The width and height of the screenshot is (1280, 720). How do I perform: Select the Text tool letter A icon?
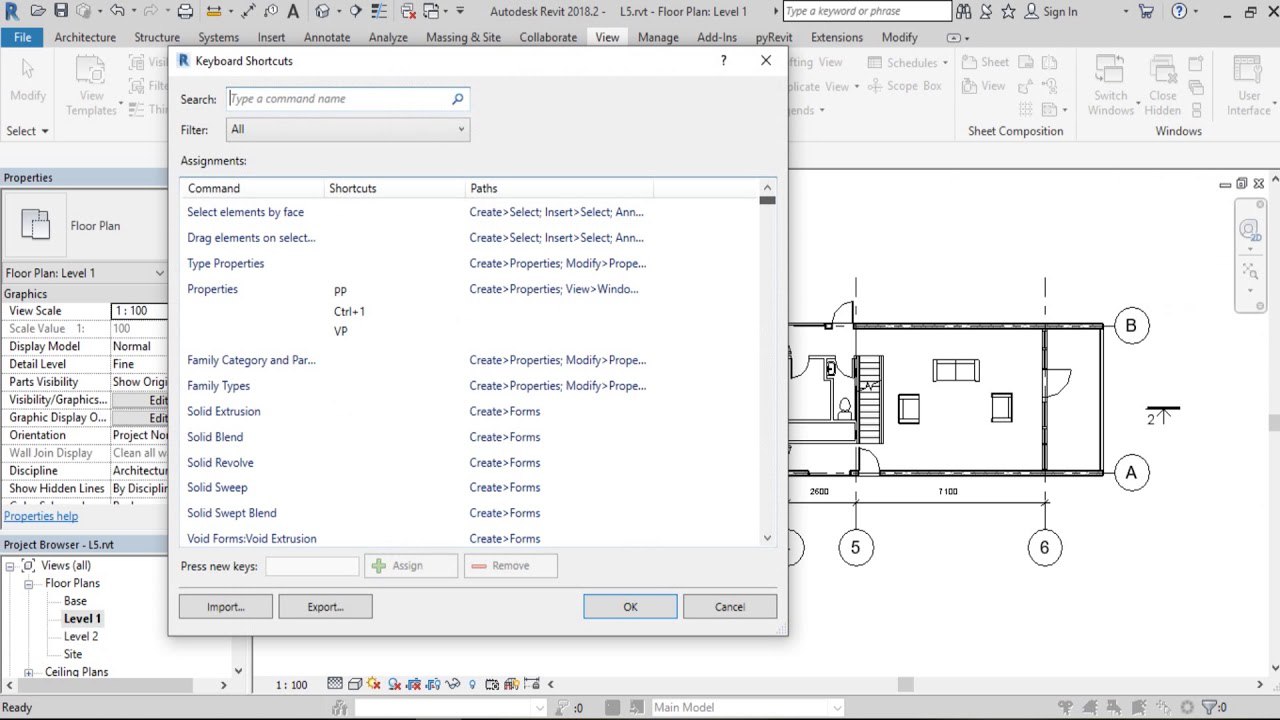[x=293, y=11]
